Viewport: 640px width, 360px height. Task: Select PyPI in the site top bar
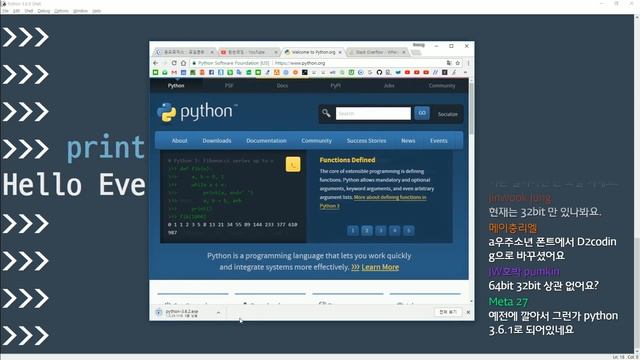(336, 85)
